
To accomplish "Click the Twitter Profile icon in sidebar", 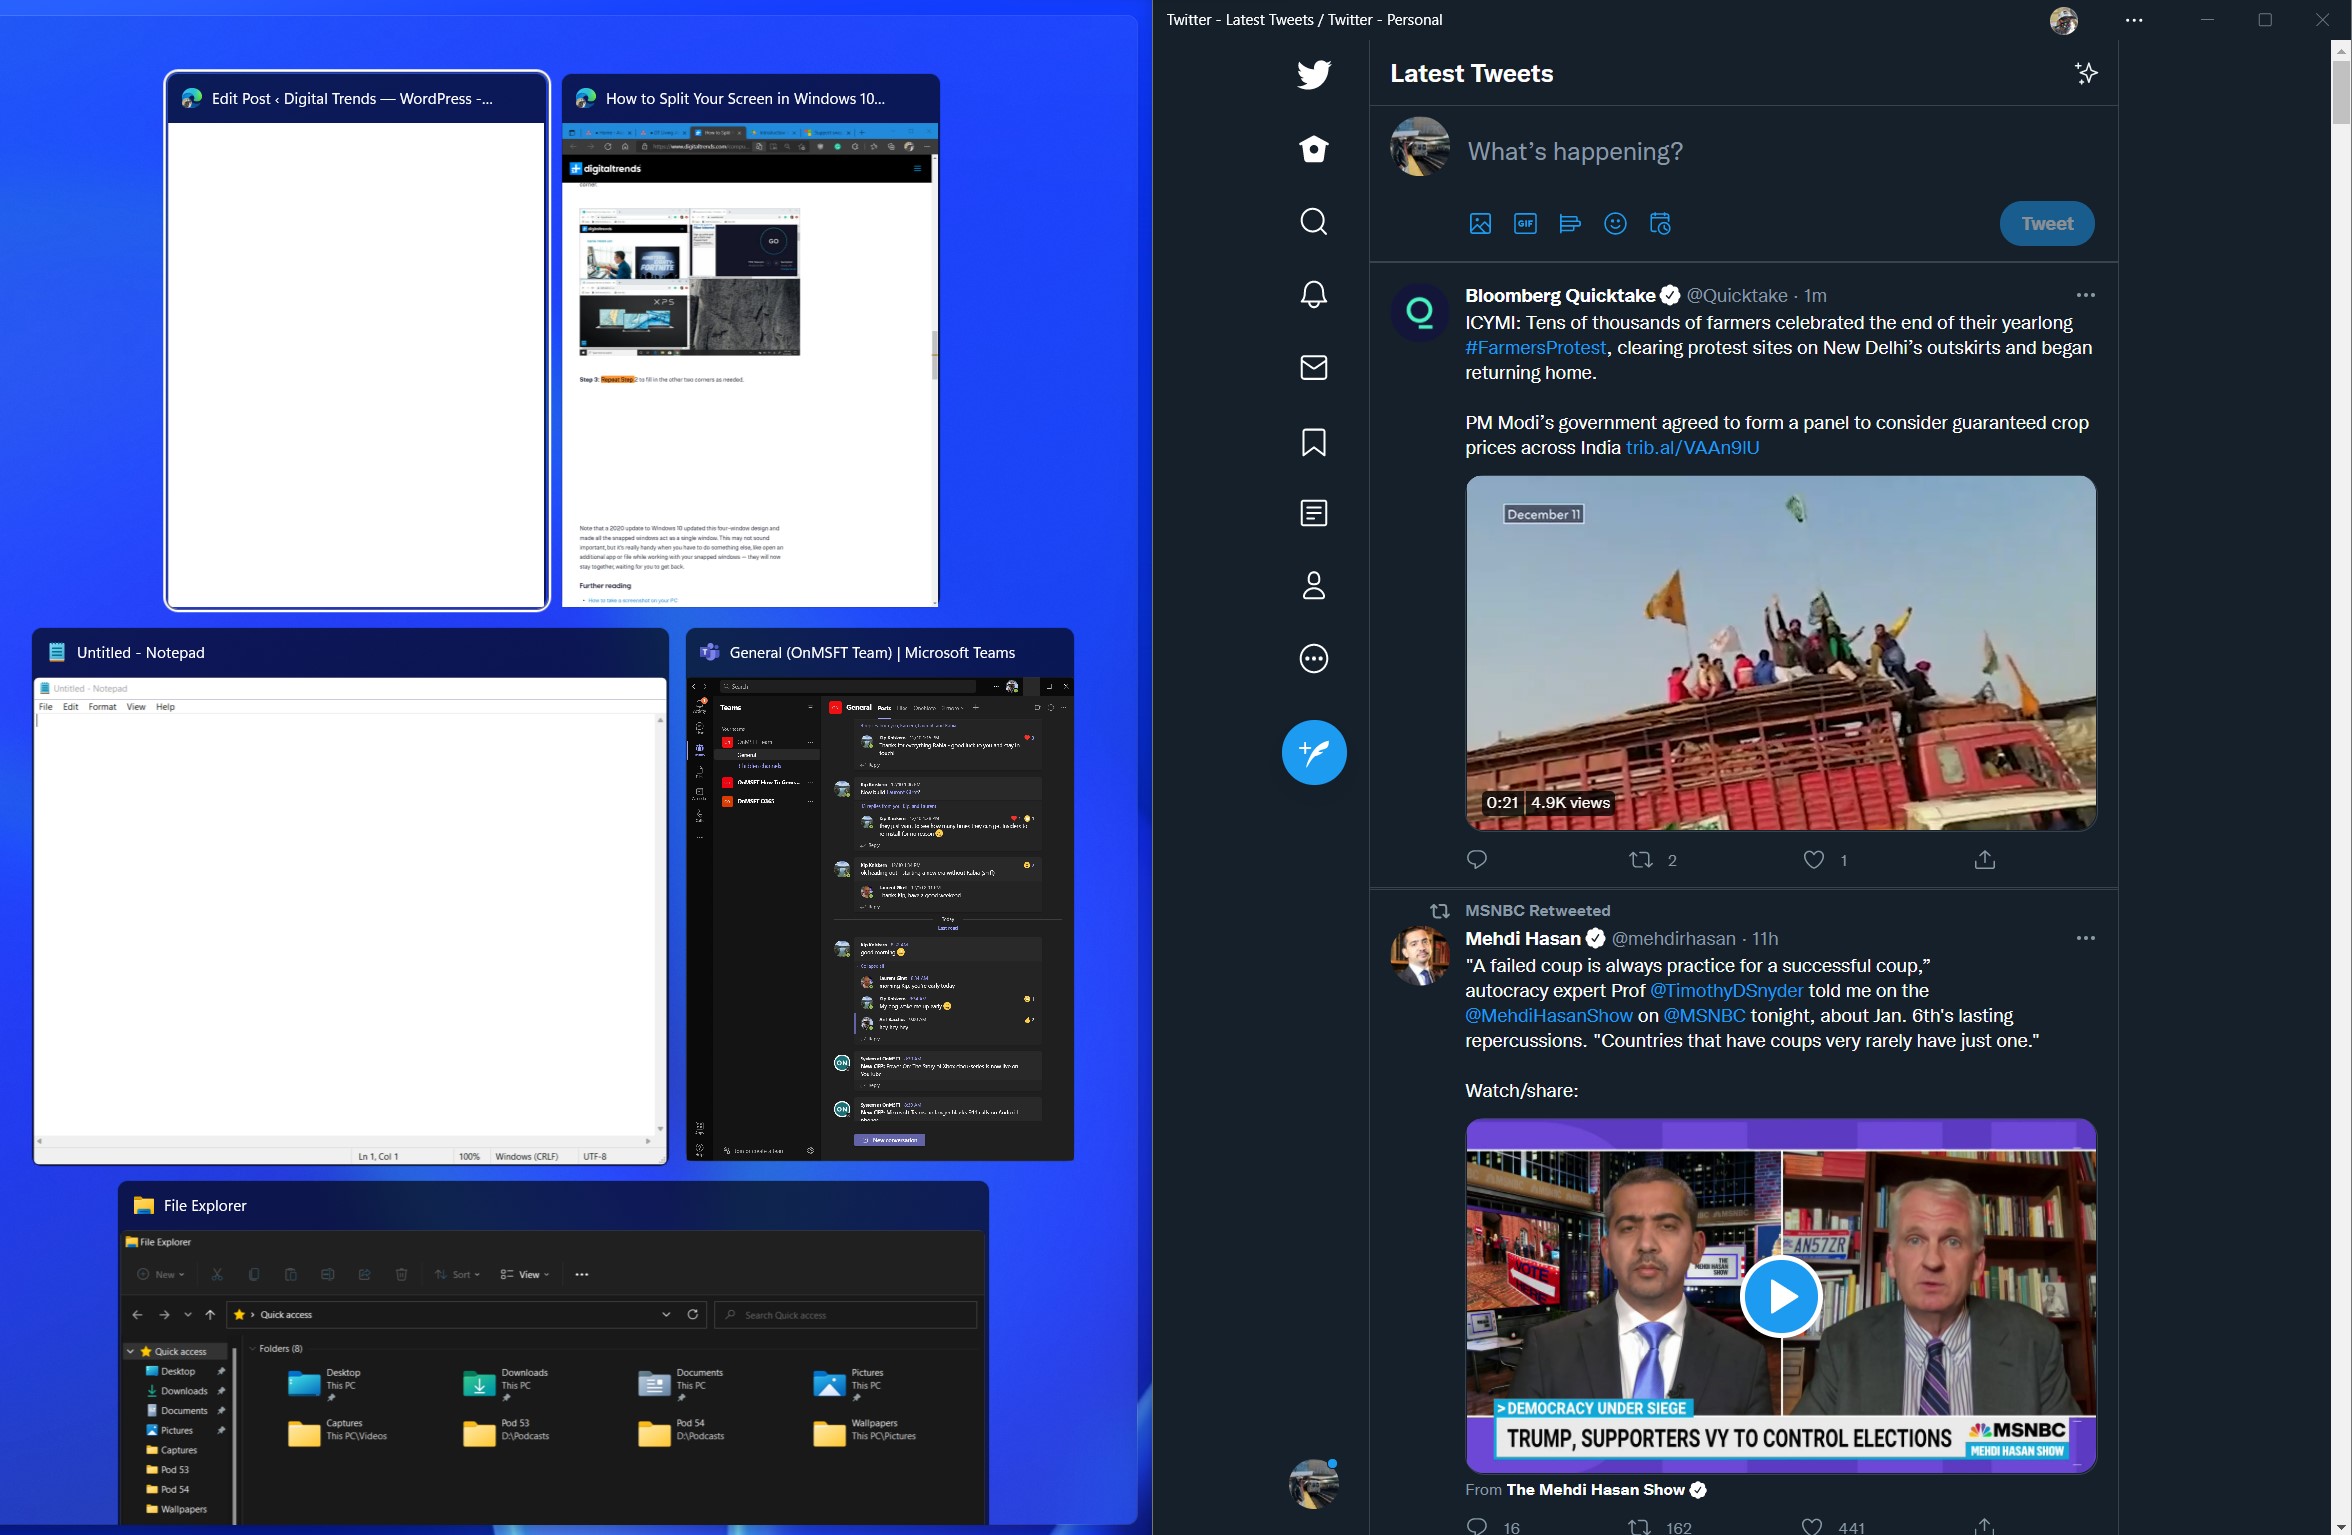I will (1313, 585).
